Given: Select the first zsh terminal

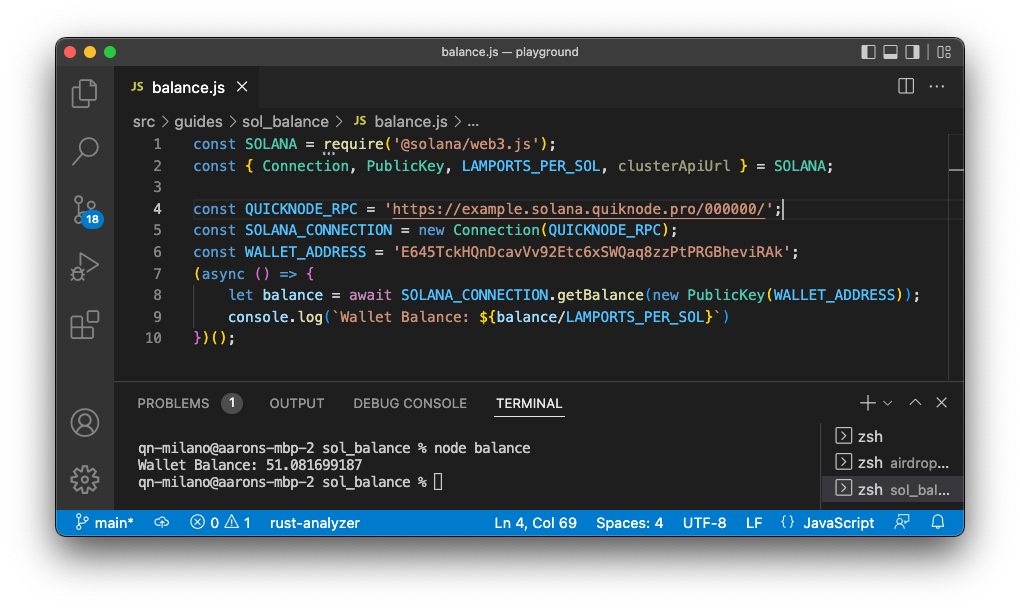Looking at the screenshot, I should click(x=892, y=436).
